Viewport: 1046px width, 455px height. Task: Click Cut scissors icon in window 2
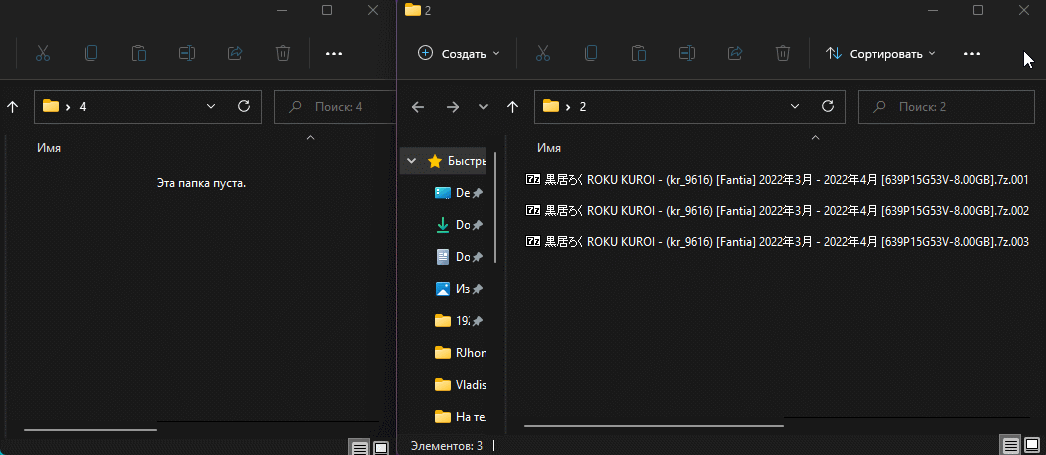click(x=543, y=53)
